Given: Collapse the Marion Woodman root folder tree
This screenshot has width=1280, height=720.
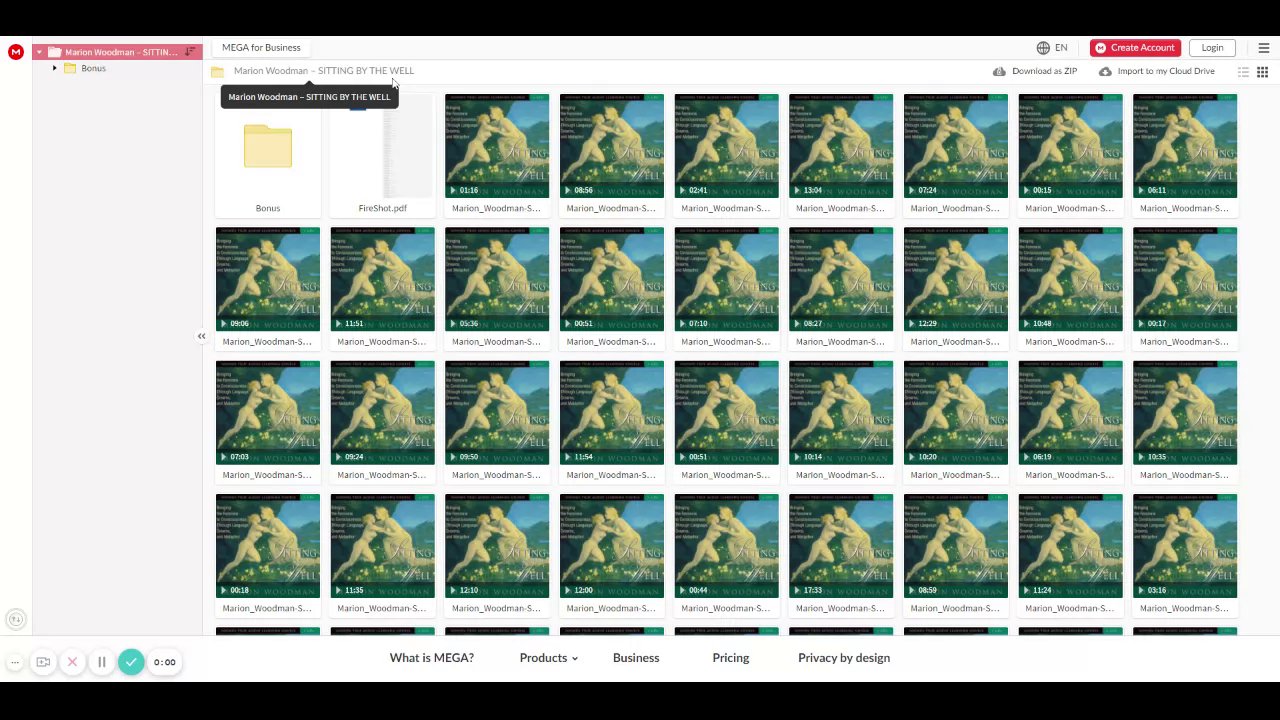Looking at the screenshot, I should (x=40, y=52).
